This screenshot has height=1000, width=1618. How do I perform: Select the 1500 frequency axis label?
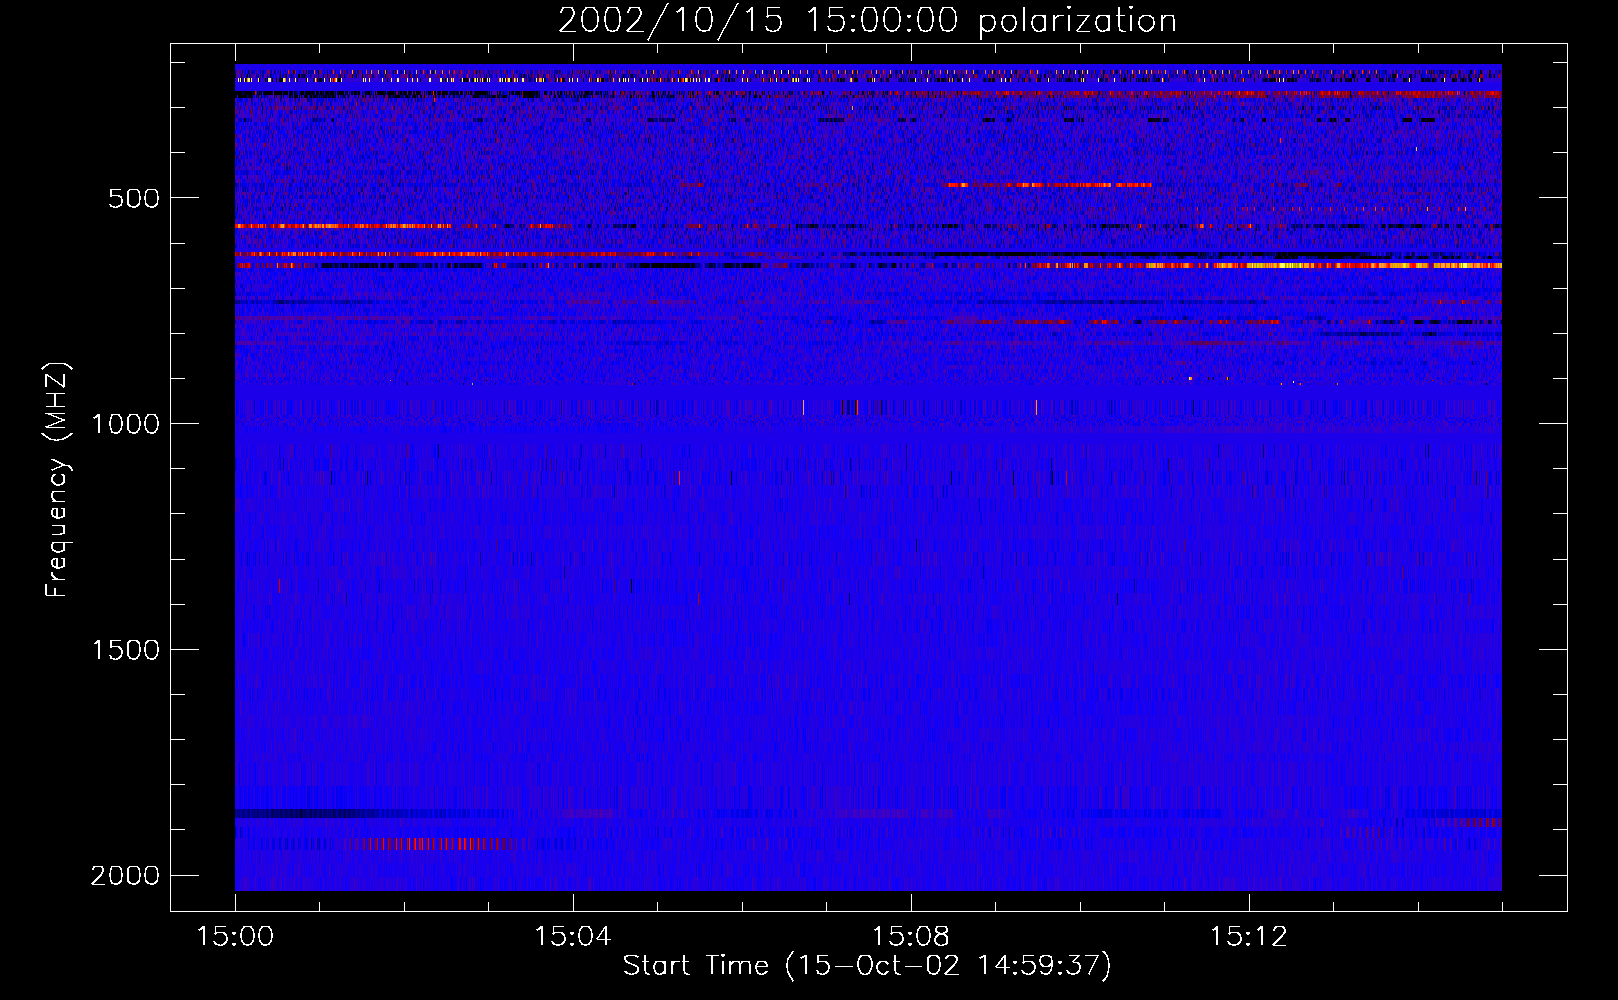pos(125,650)
